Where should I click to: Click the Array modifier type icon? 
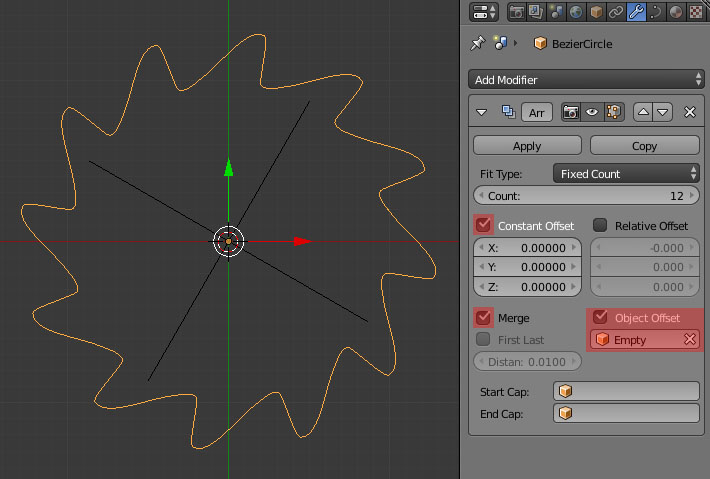(x=508, y=112)
